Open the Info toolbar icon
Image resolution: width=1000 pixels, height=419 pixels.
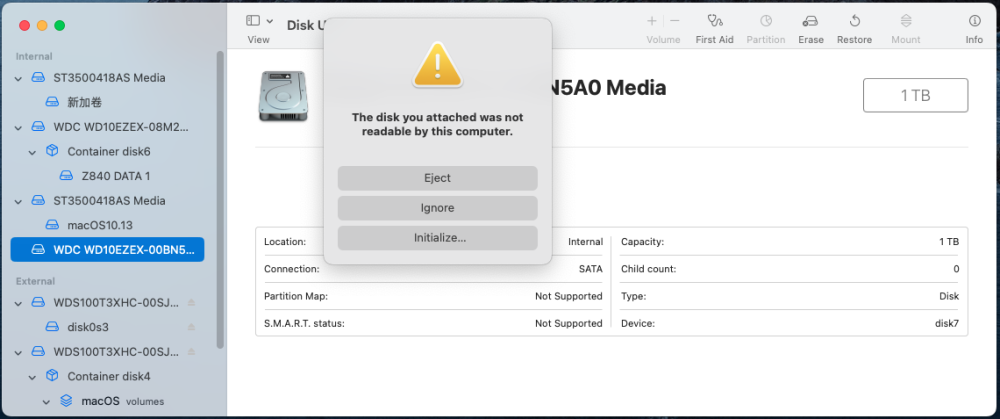click(974, 21)
